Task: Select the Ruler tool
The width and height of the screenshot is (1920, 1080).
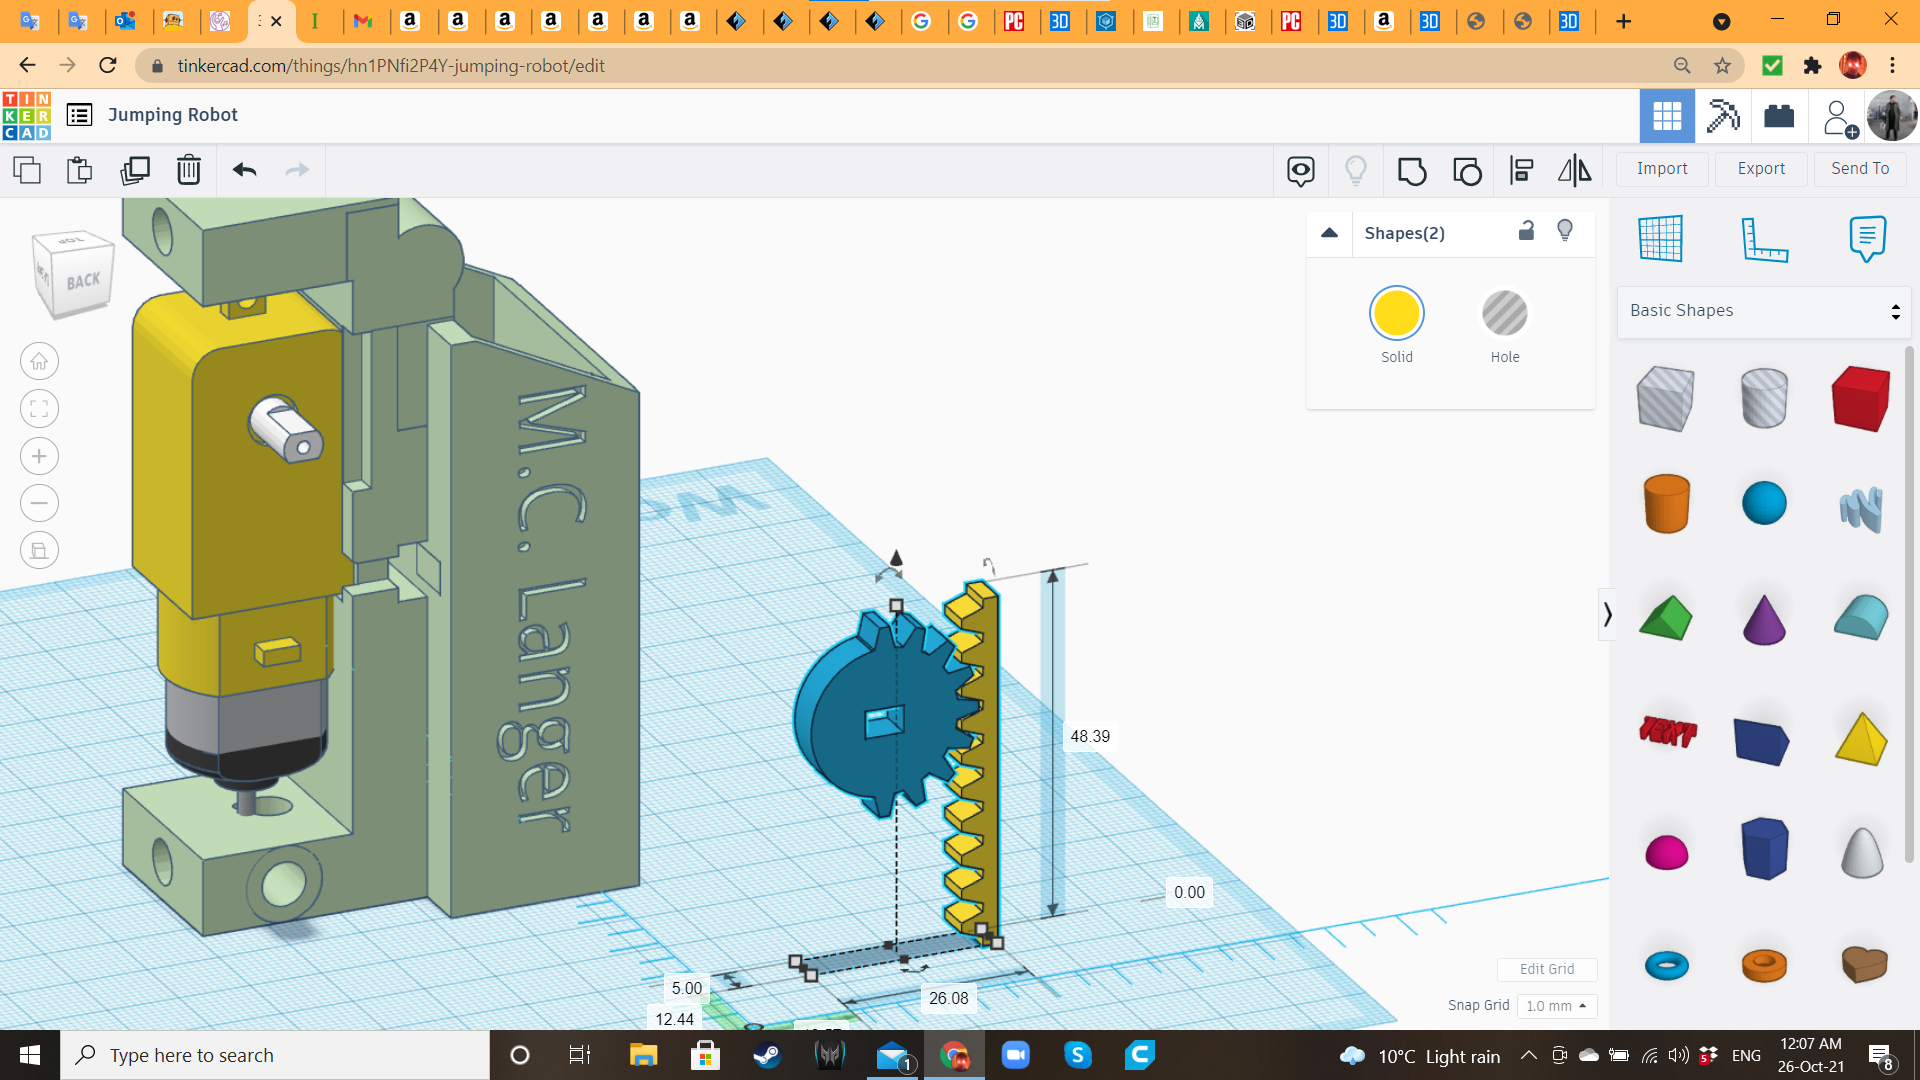Action: tap(1764, 239)
